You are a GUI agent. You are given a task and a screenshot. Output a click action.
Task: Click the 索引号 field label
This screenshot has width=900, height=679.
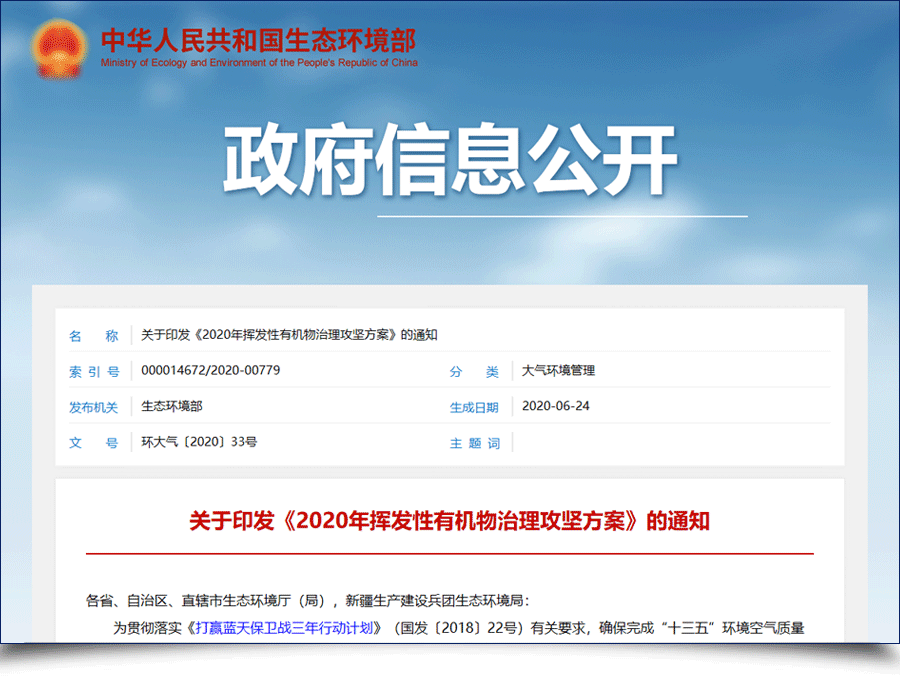(93, 372)
